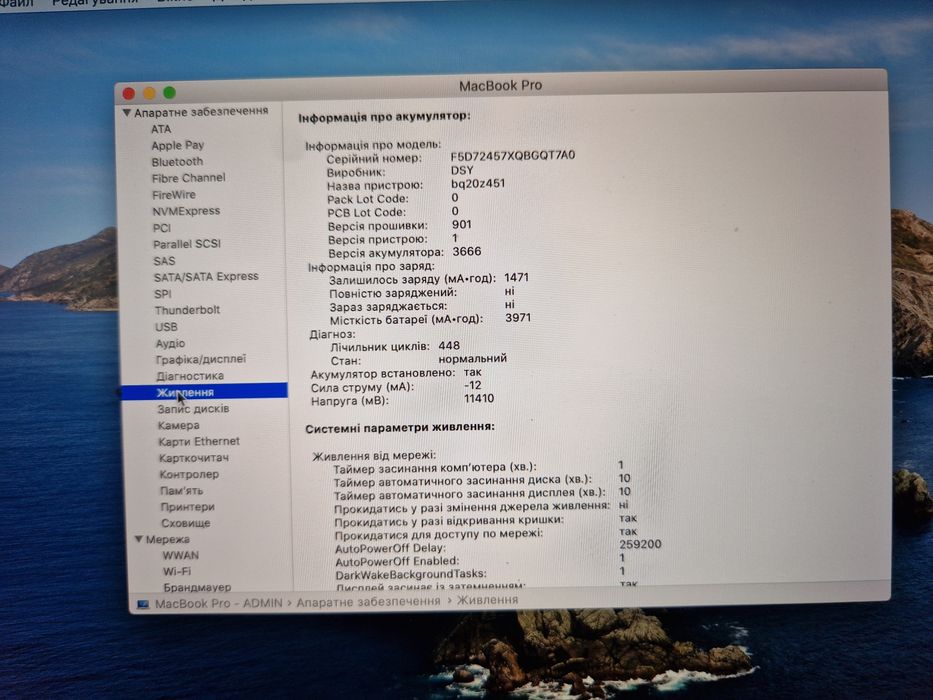Click MacBook Pro - ADMIN in path bar
Image resolution: width=933 pixels, height=700 pixels.
[x=218, y=604]
